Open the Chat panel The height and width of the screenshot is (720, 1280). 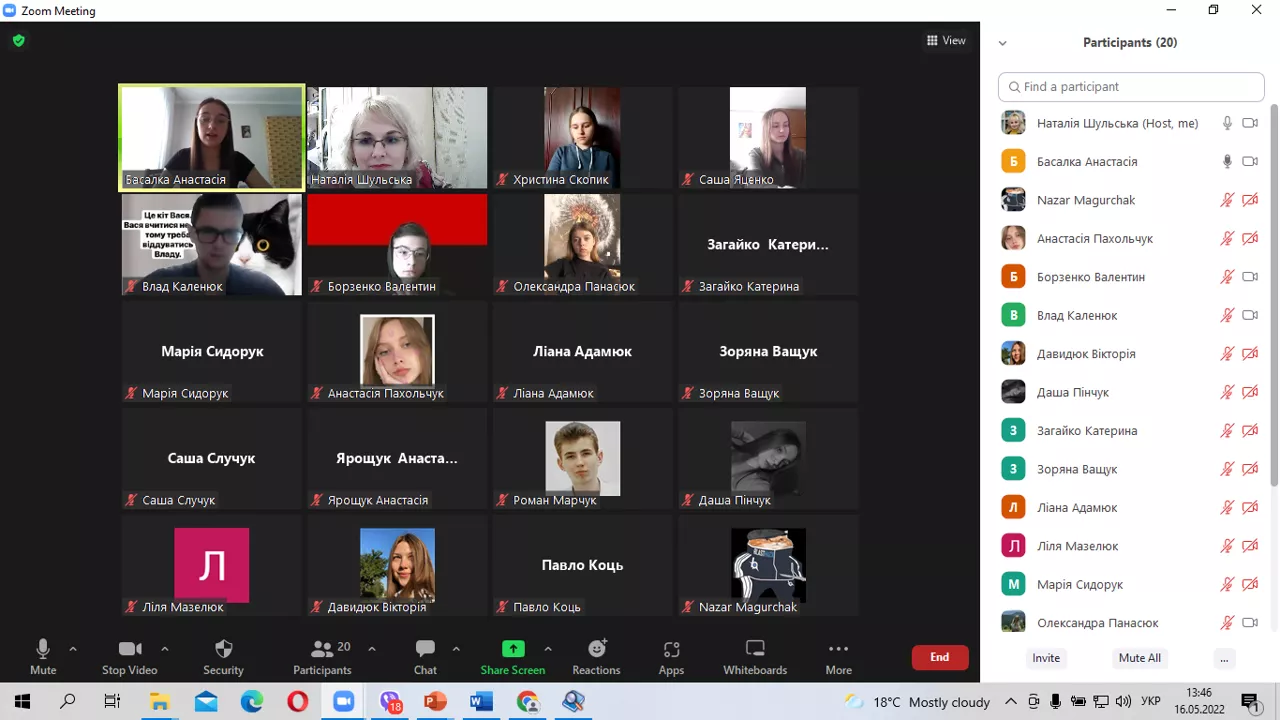tap(425, 657)
